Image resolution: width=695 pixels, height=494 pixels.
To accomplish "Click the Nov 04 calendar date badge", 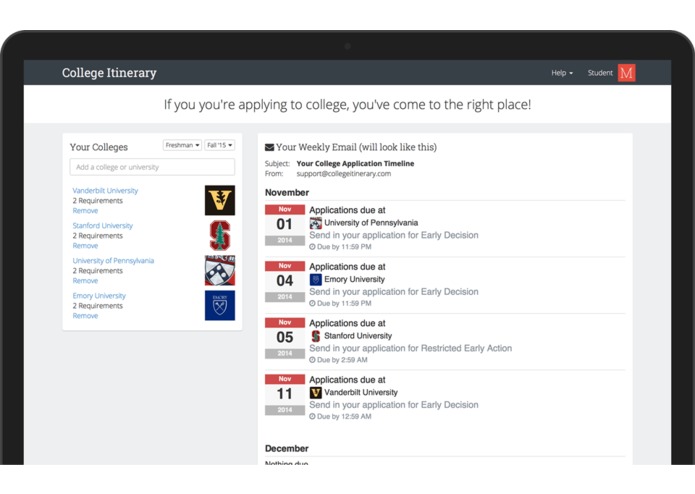I will 285,282.
